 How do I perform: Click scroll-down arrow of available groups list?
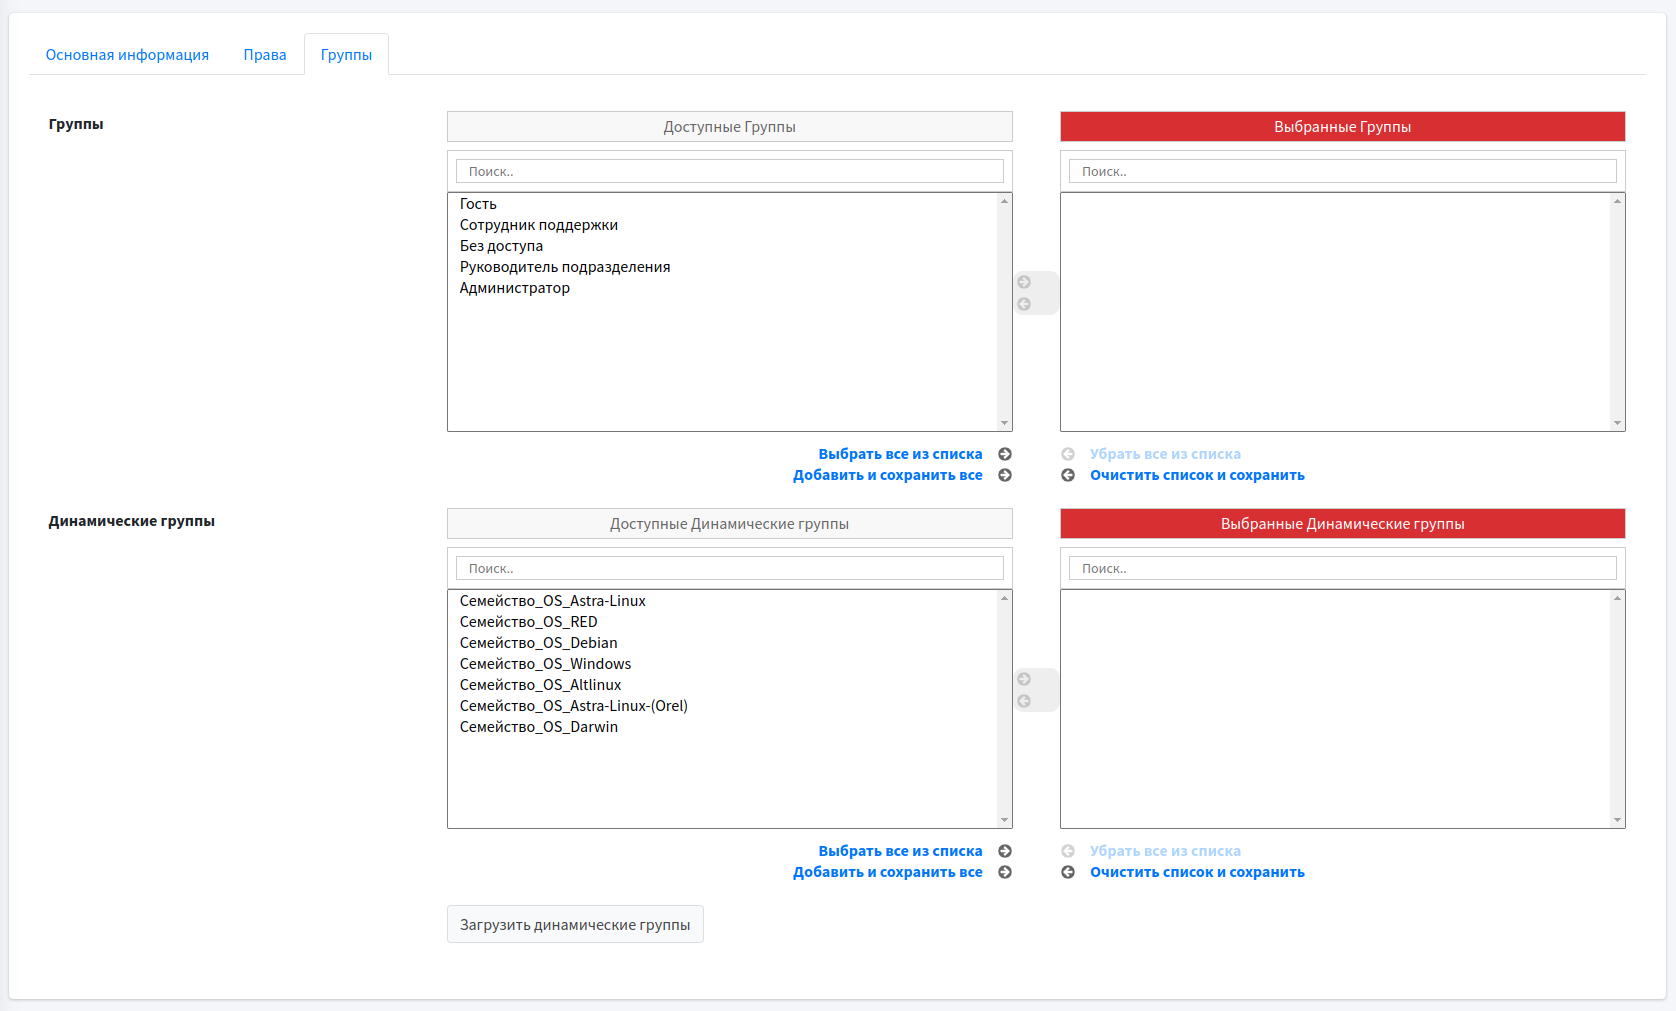[1004, 424]
